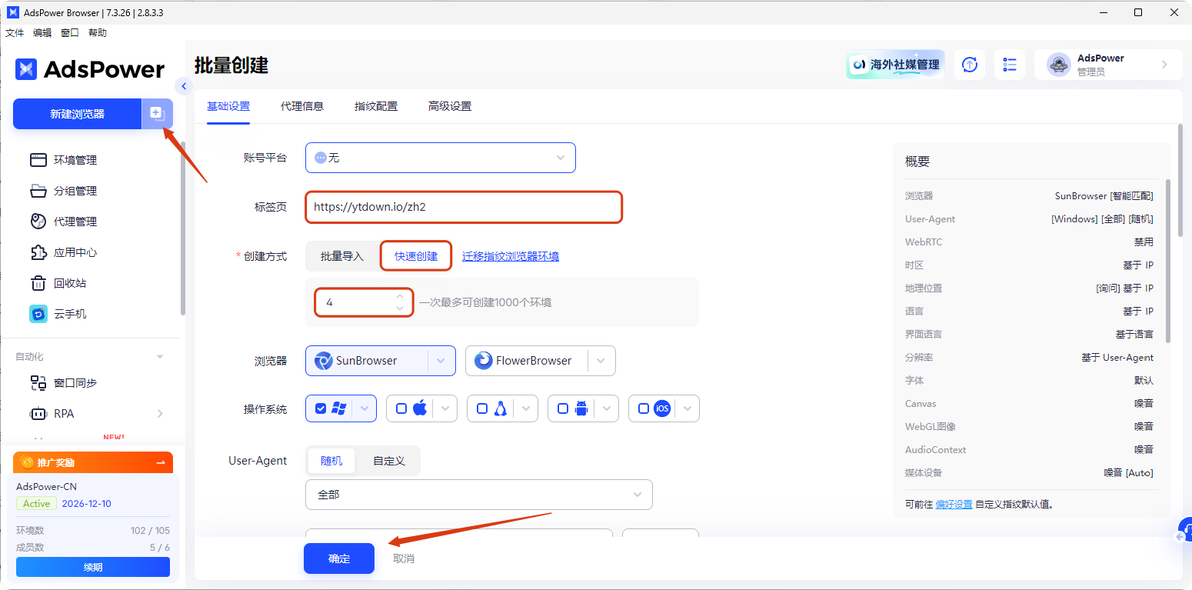Select 批量导入 creation method
Viewport: 1192px width, 590px height.
(x=342, y=256)
